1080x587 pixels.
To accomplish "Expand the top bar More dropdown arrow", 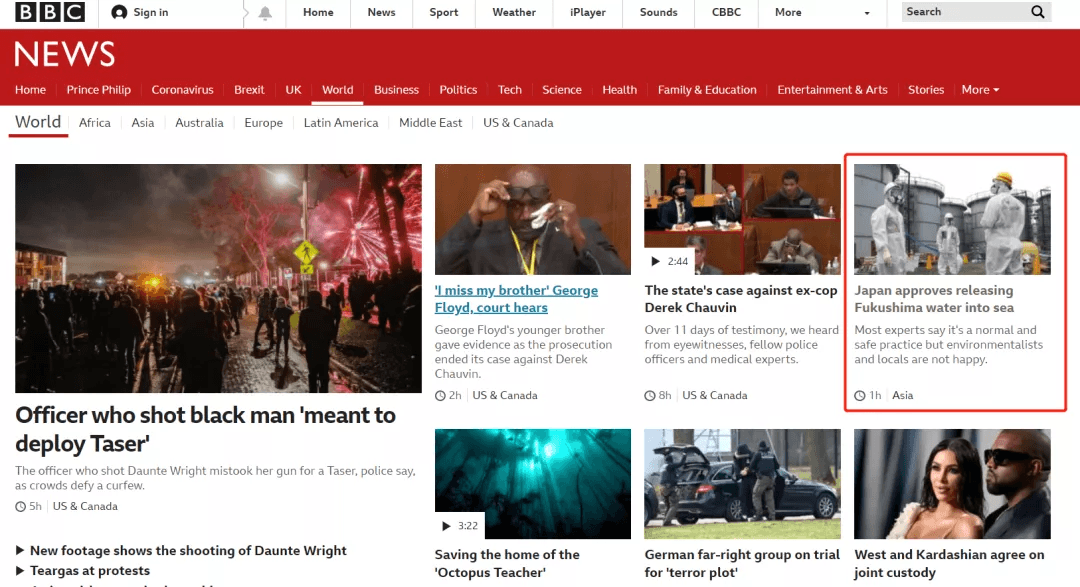I will tap(866, 13).
